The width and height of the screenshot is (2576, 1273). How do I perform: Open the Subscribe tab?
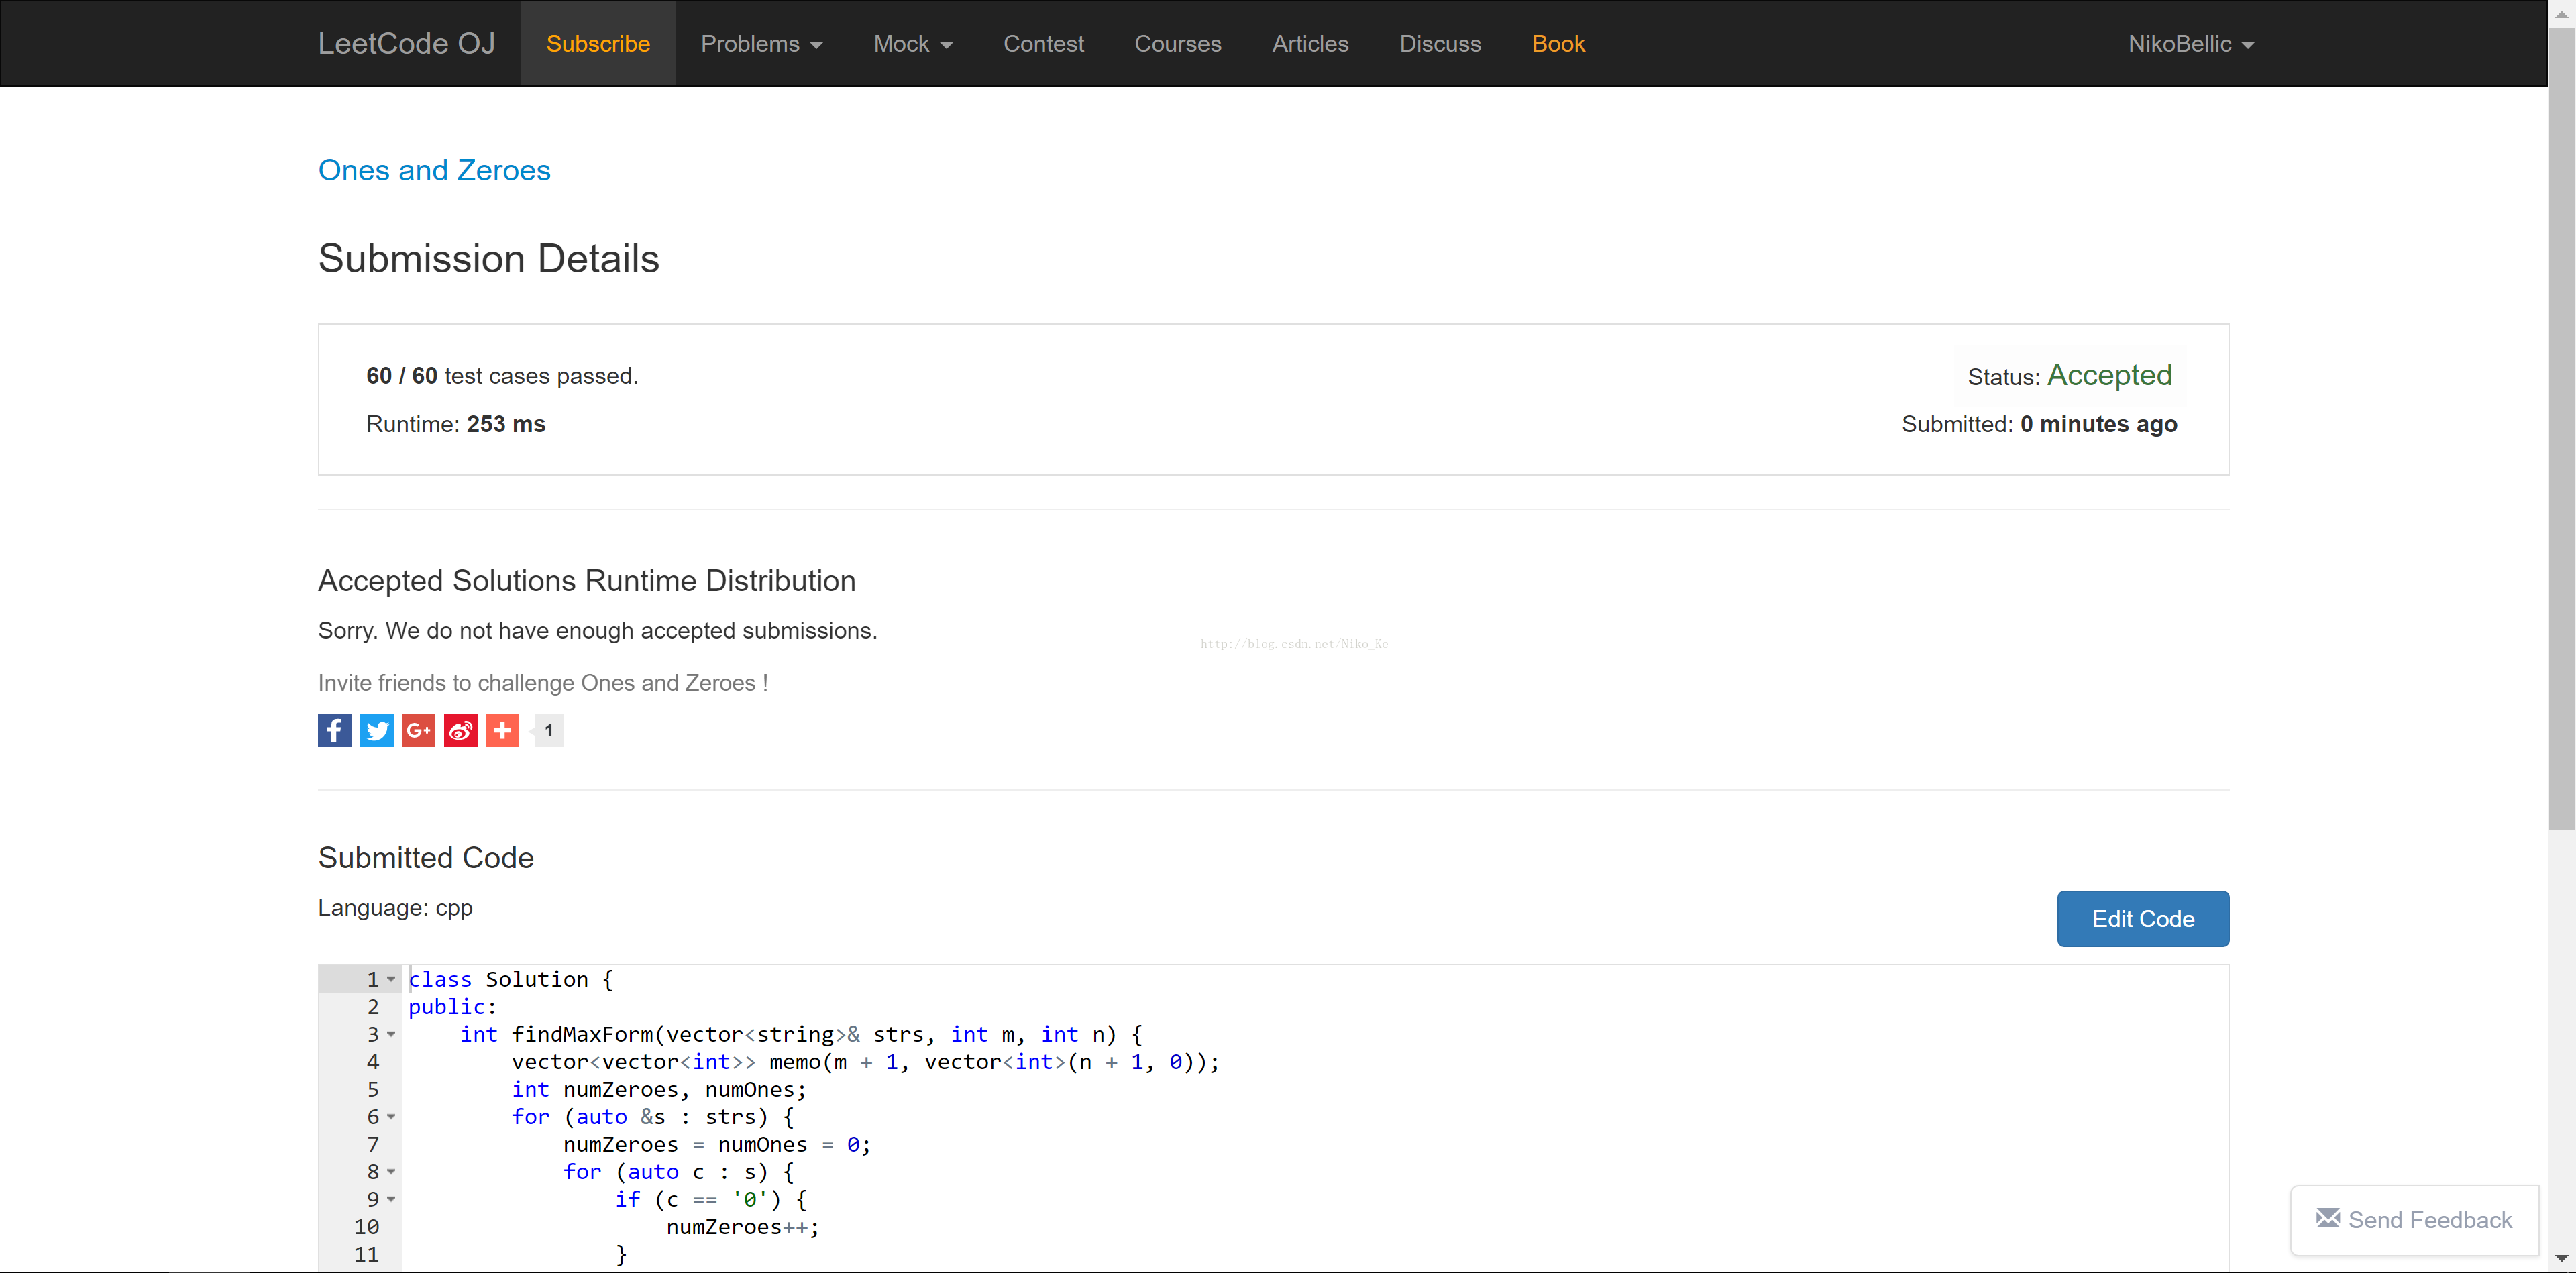pyautogui.click(x=598, y=44)
